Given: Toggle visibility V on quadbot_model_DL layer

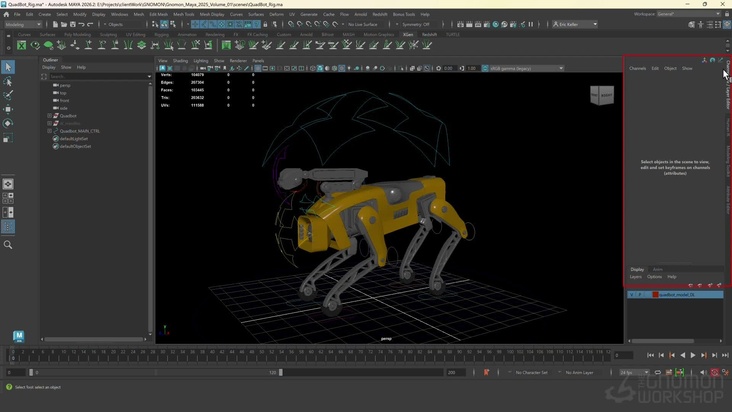Looking at the screenshot, I should pyautogui.click(x=631, y=295).
